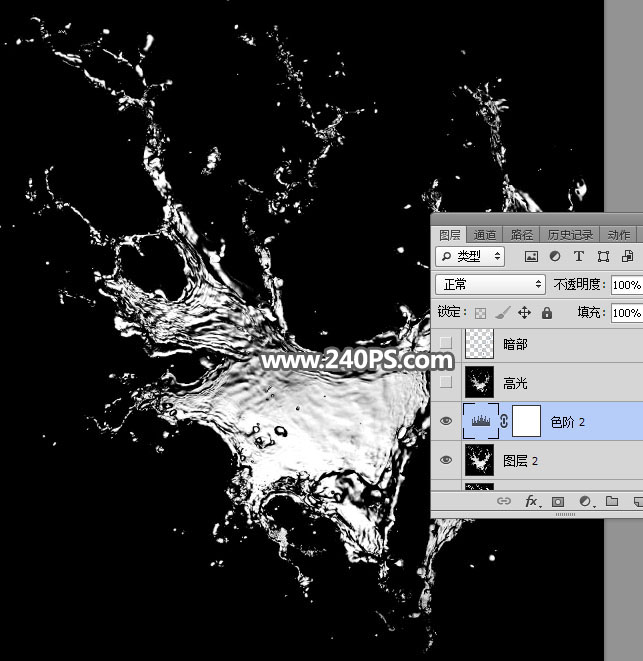Show the 高光 layer visibility box
The image size is (643, 661).
click(x=446, y=382)
